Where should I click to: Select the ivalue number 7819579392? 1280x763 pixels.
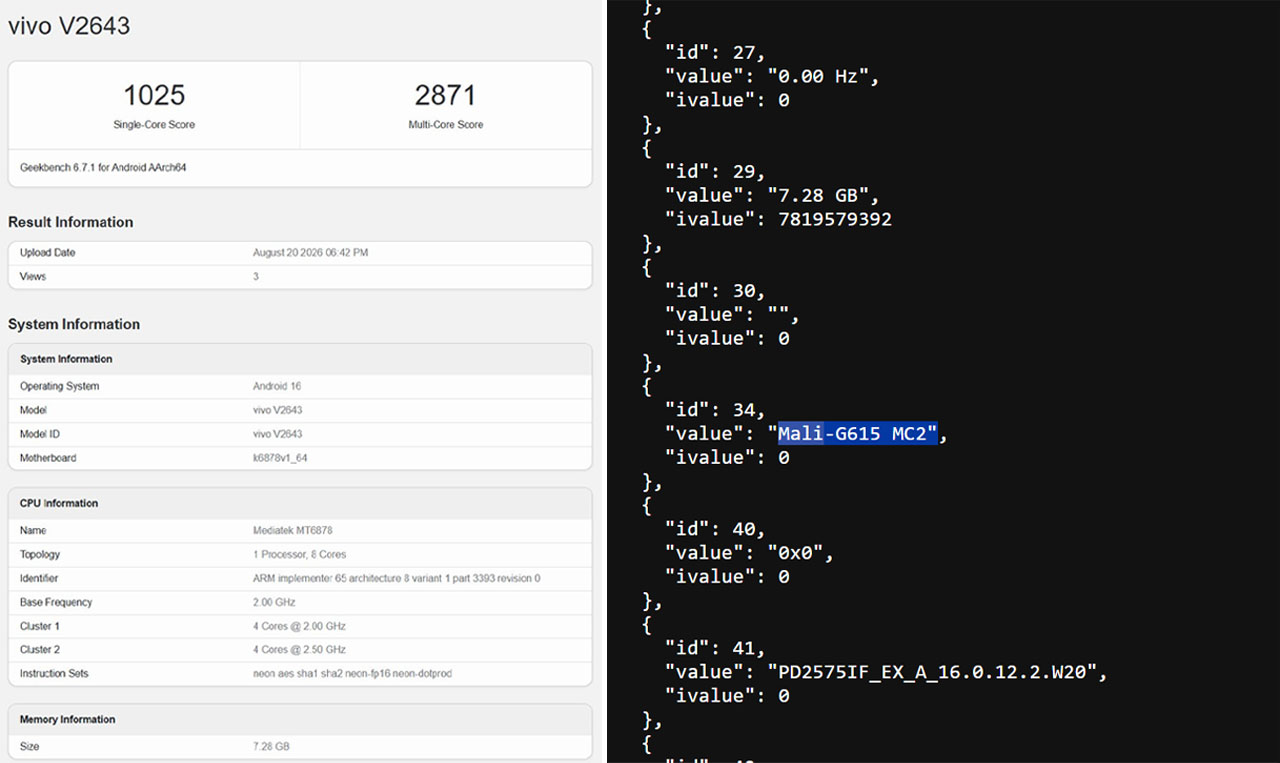tap(835, 219)
